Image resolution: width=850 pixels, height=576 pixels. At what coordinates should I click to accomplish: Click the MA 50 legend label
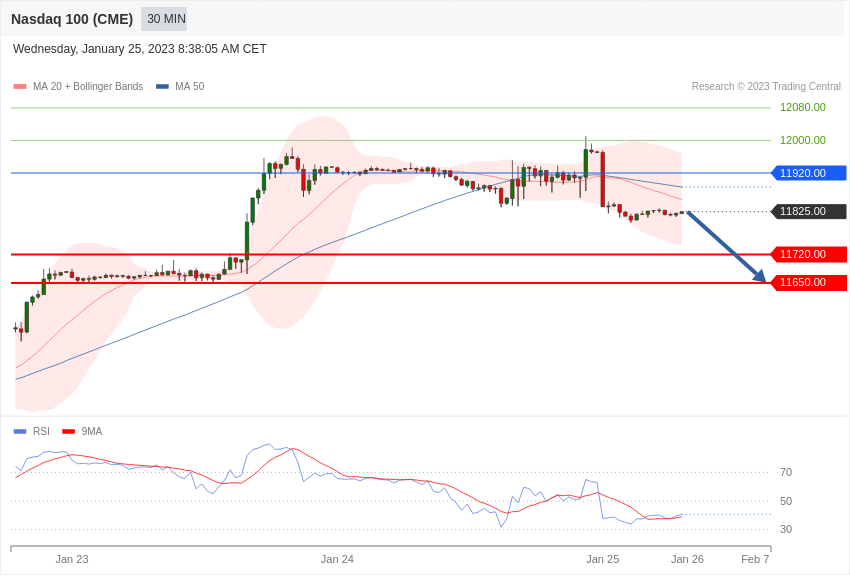190,86
